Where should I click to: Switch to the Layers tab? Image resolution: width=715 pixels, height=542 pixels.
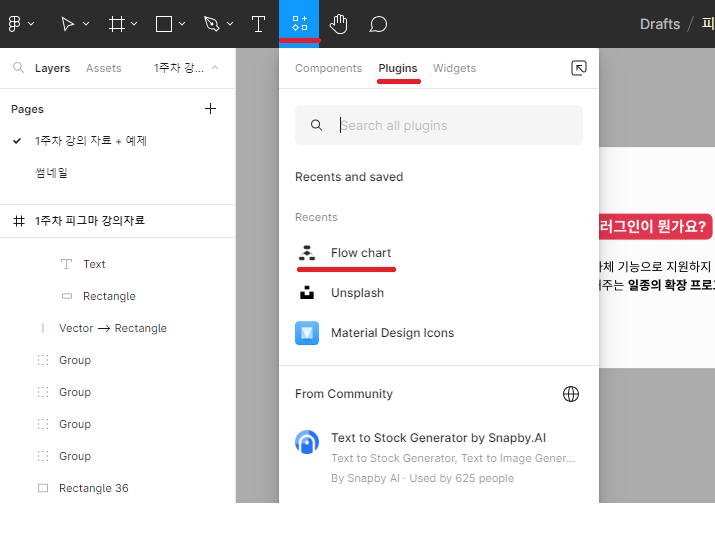pos(52,68)
